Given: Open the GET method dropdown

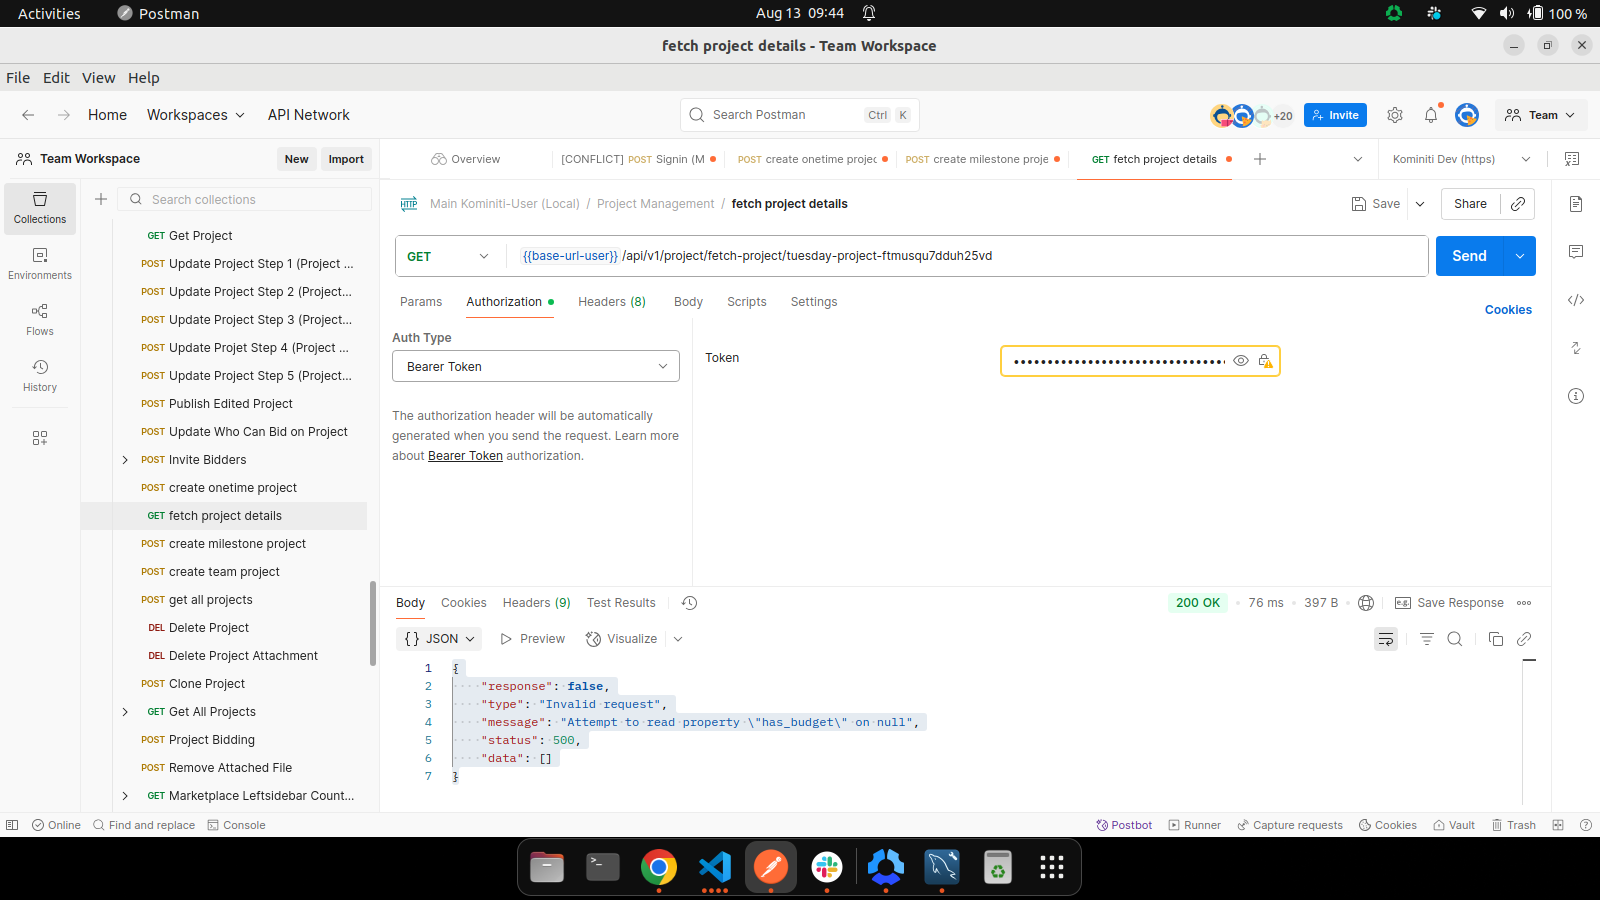Looking at the screenshot, I should tap(448, 256).
